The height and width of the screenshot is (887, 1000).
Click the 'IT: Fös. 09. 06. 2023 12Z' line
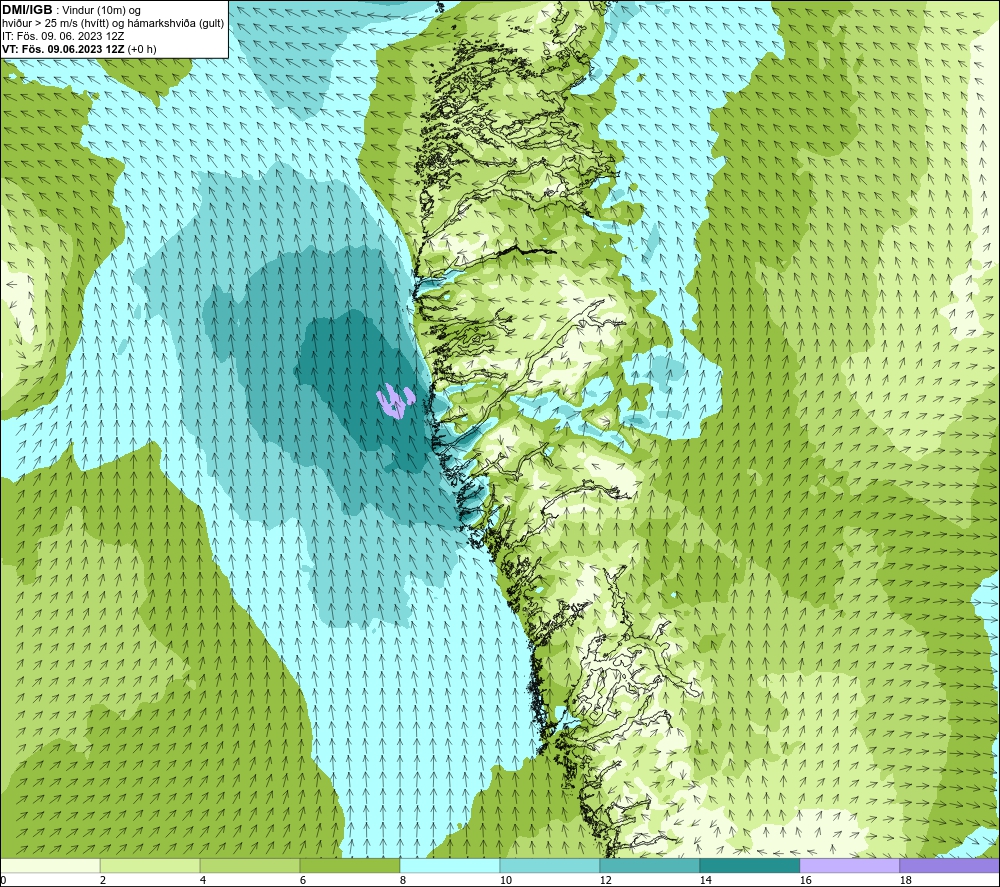[x=63, y=36]
